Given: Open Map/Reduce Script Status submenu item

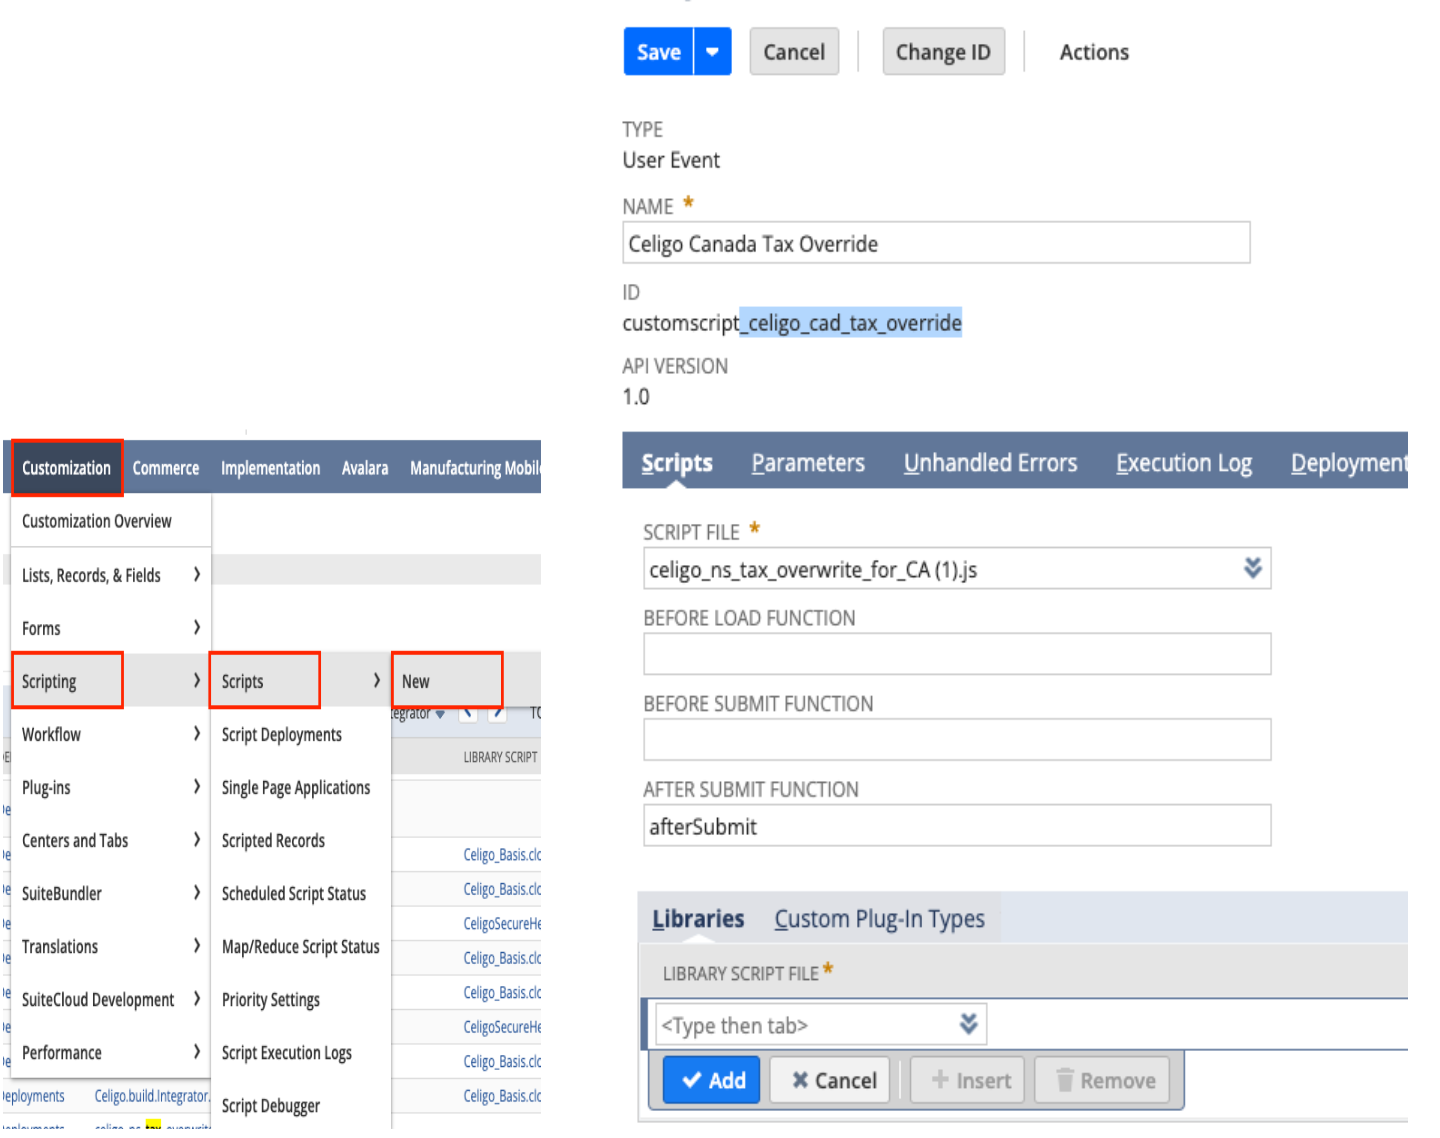Looking at the screenshot, I should point(300,946).
